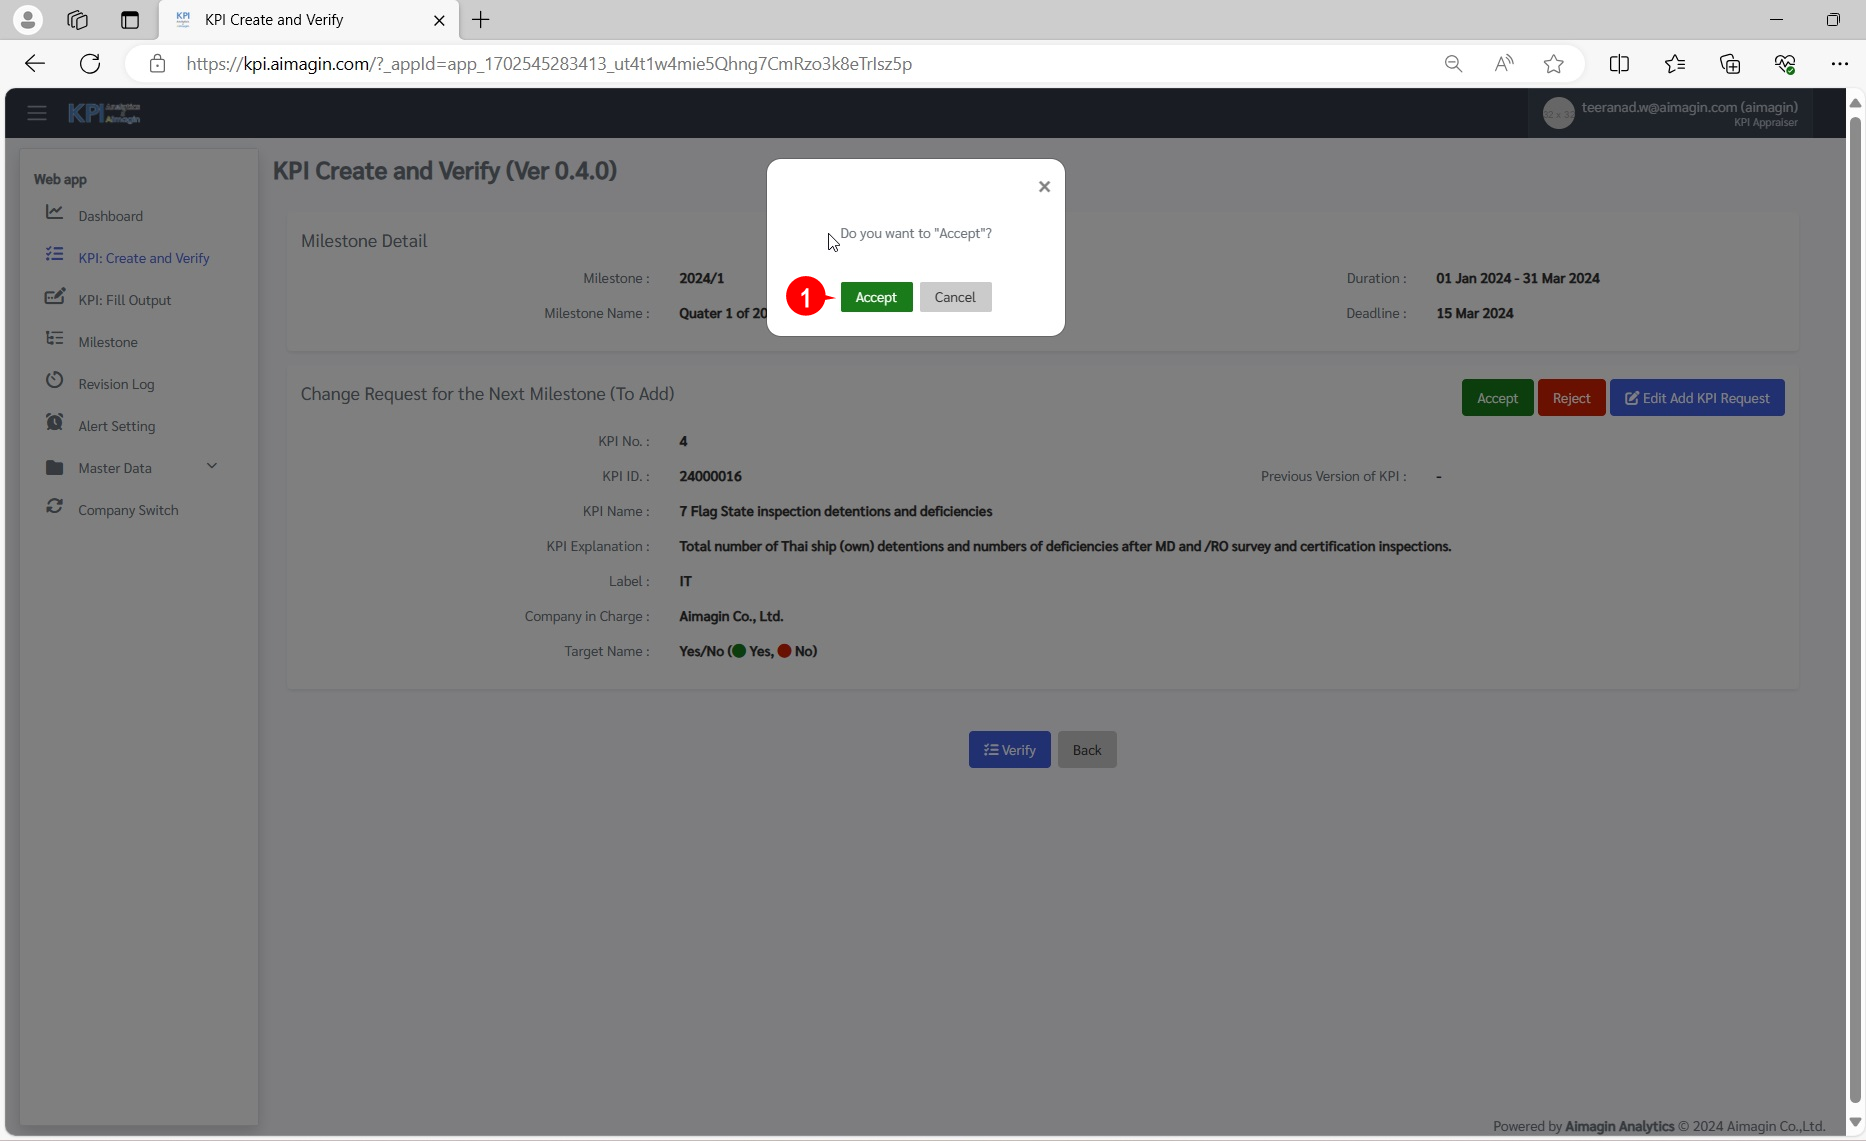Click the Revision Log history icon

click(55, 381)
